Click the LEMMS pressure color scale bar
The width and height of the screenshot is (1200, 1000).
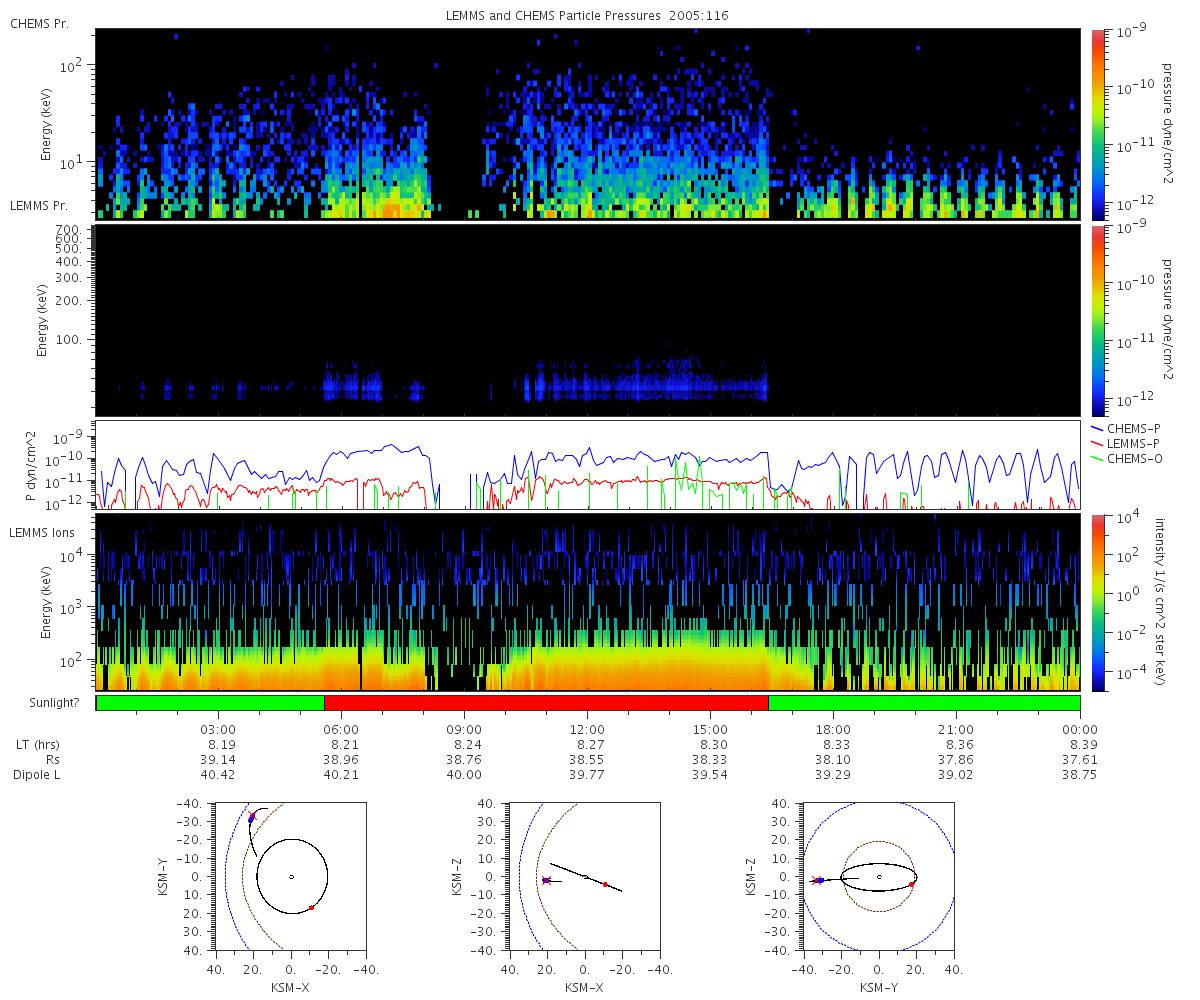coord(1097,320)
